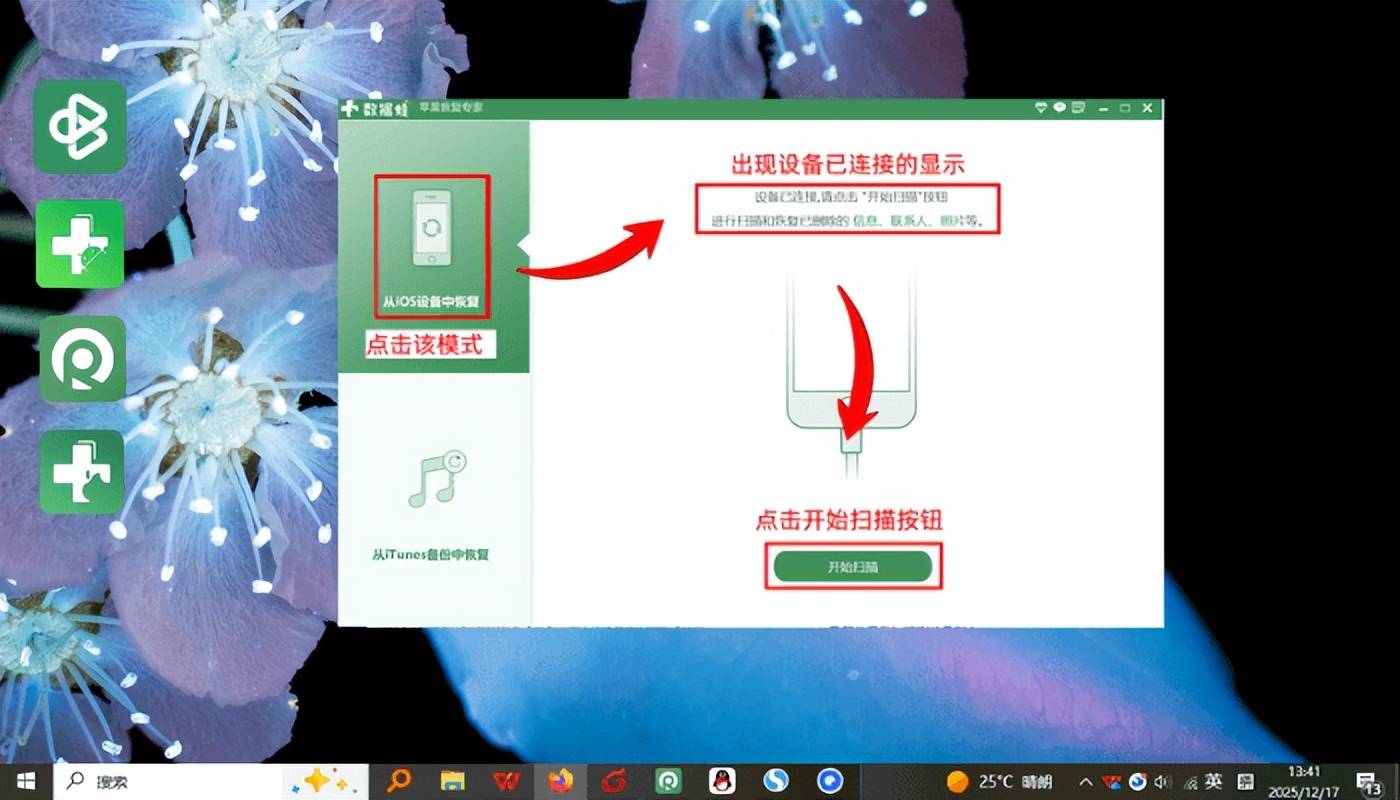Open the green Q app on taskbar
Viewport: 1400px width, 800px height.
tap(667, 781)
